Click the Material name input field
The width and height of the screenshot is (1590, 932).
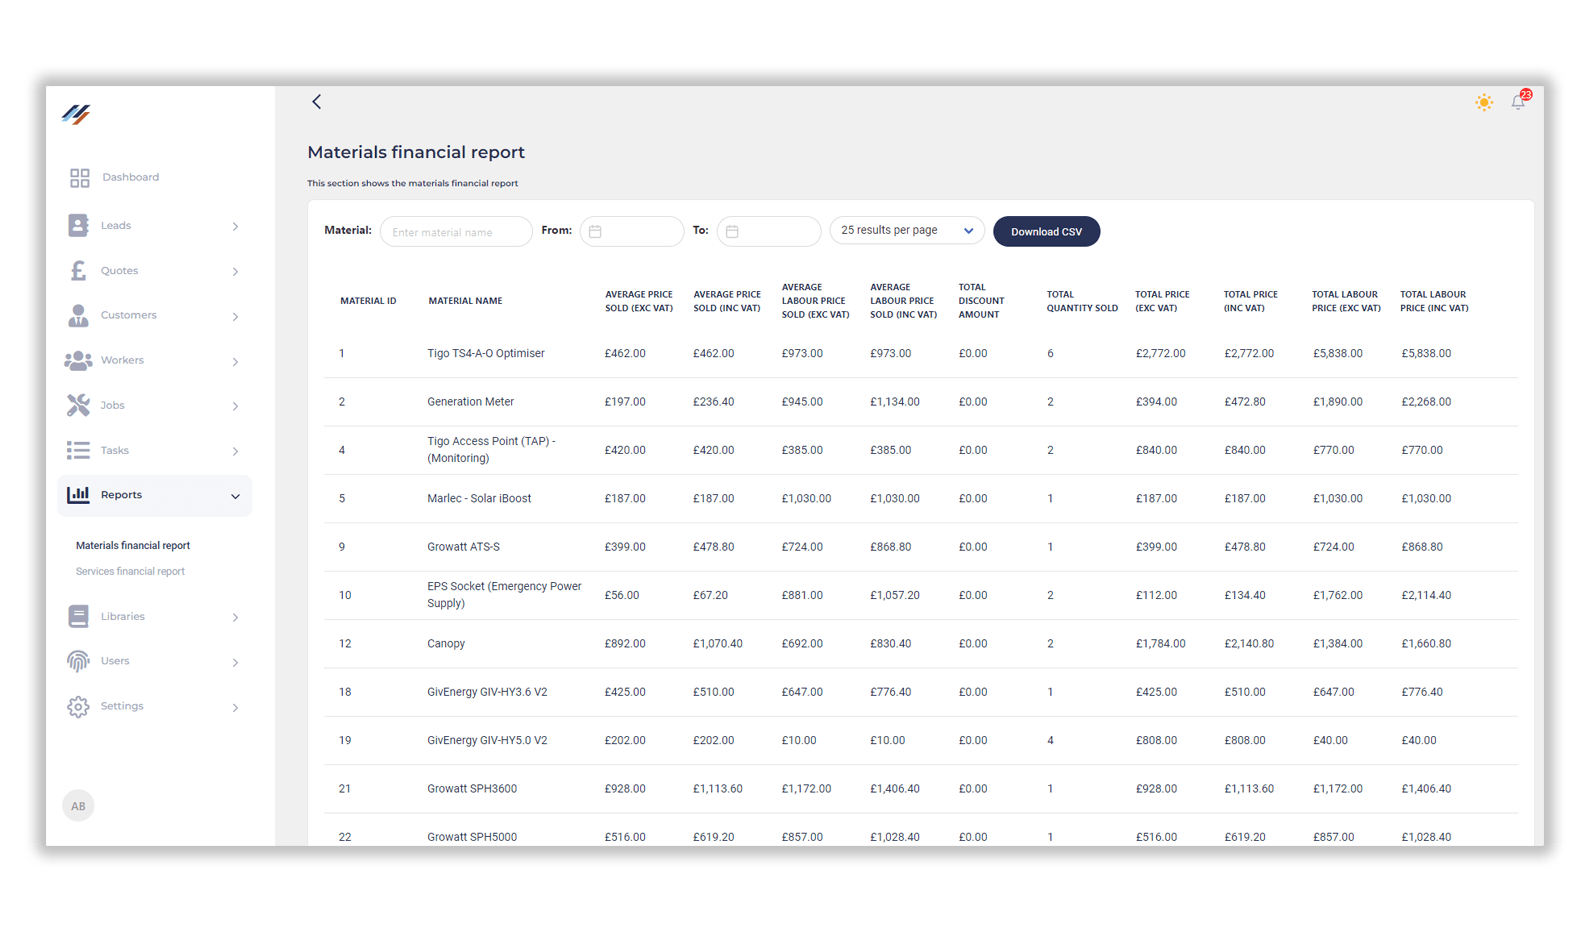click(456, 232)
